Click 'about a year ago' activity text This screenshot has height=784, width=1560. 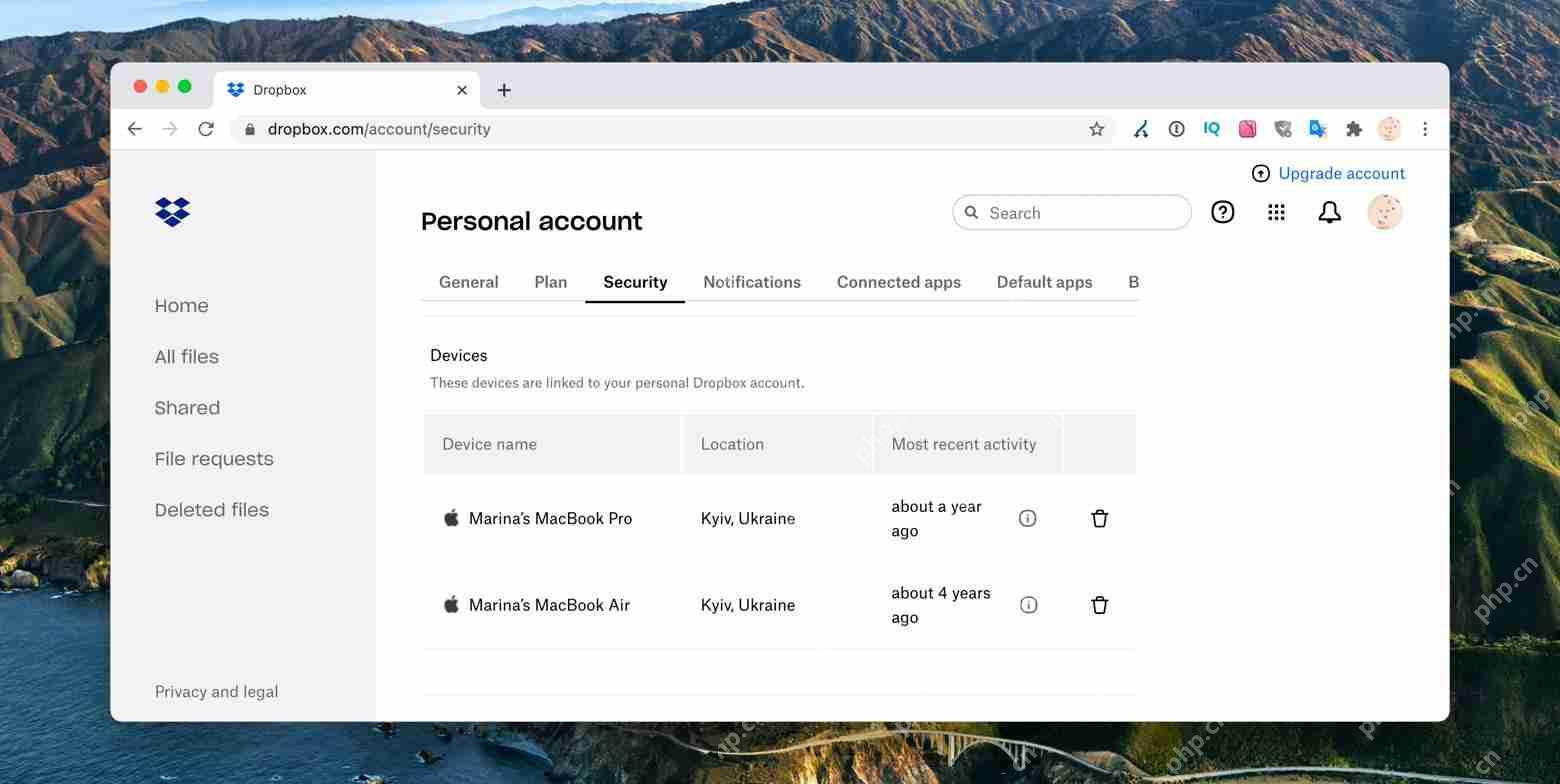936,518
